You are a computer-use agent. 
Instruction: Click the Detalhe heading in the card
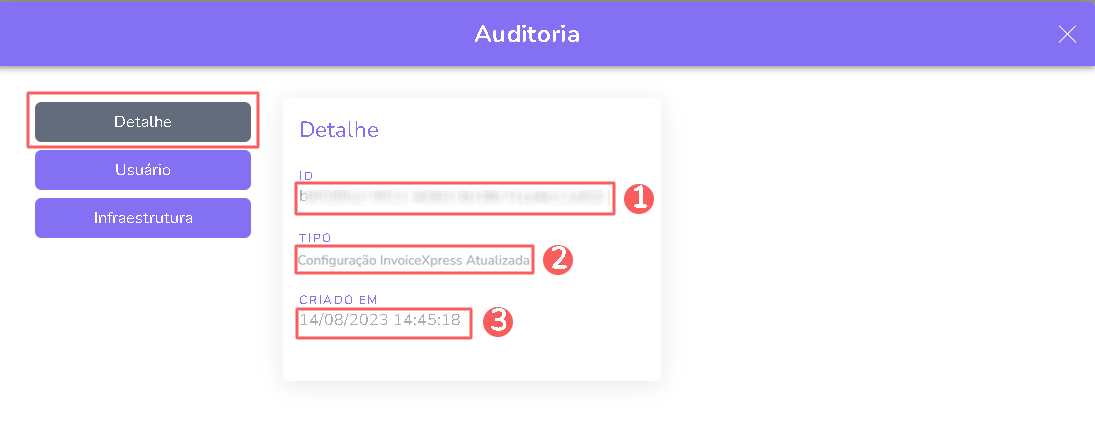click(339, 130)
